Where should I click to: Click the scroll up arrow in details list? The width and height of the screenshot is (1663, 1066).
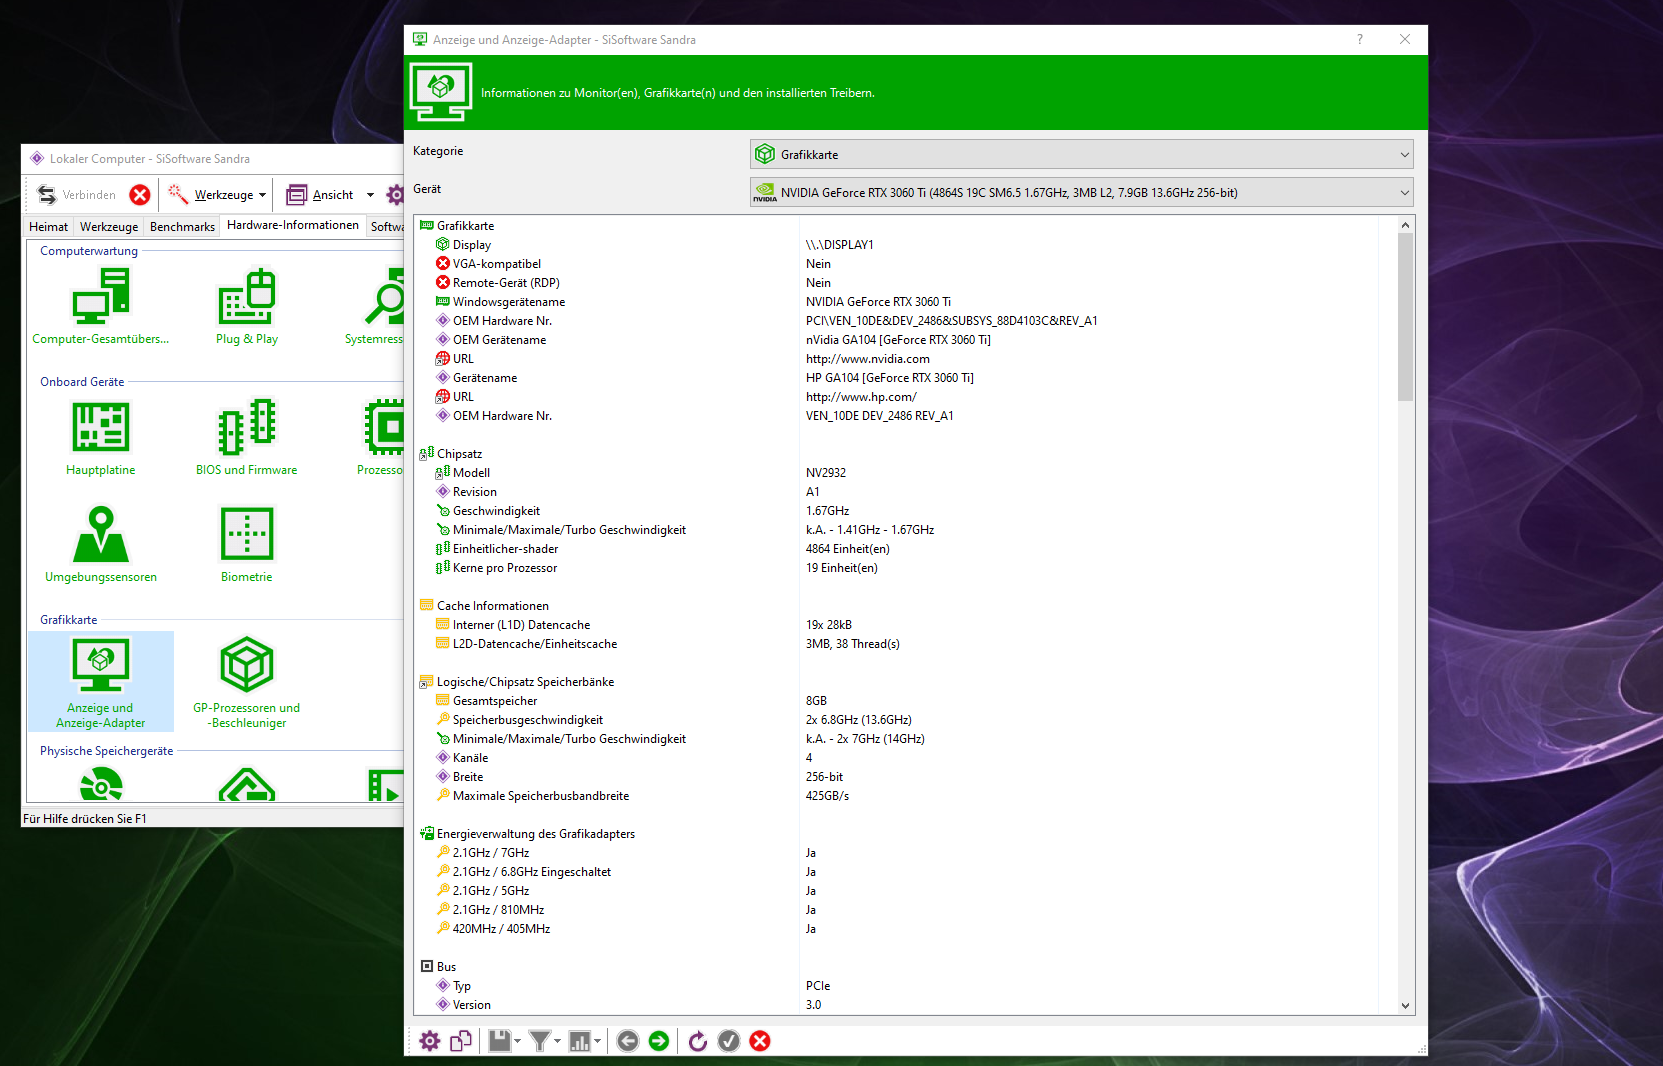1405,225
